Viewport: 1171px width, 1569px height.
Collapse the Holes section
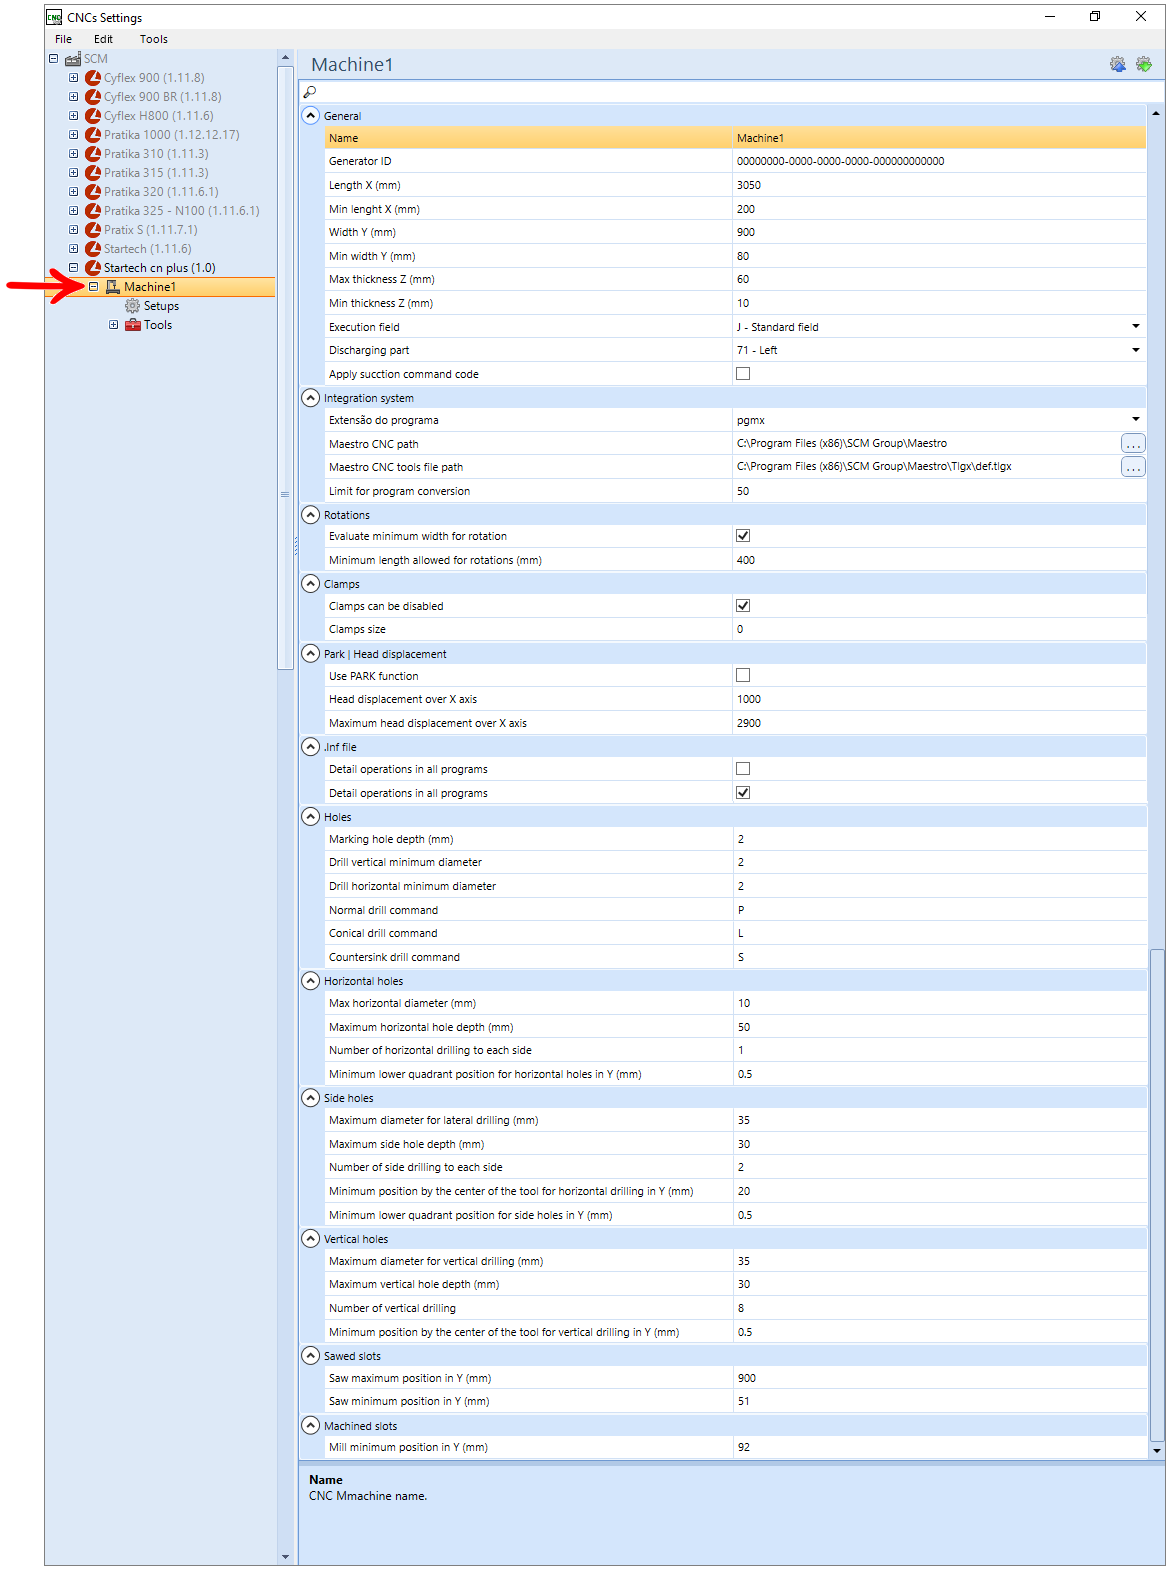[311, 816]
